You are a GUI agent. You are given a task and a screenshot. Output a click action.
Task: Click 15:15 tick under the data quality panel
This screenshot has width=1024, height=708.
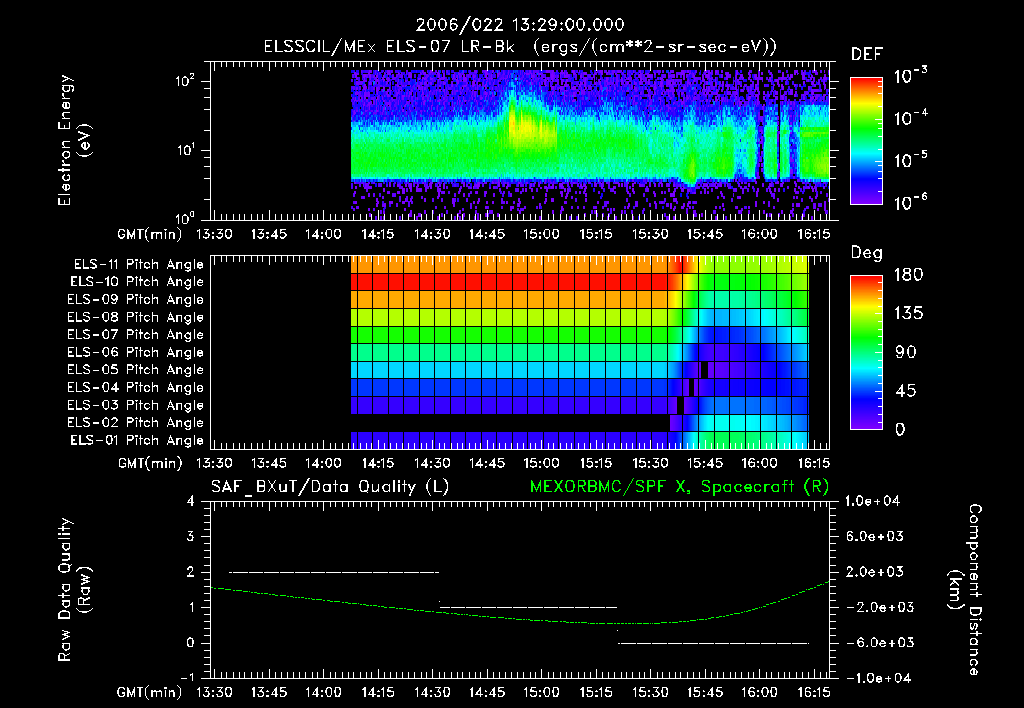point(596,692)
